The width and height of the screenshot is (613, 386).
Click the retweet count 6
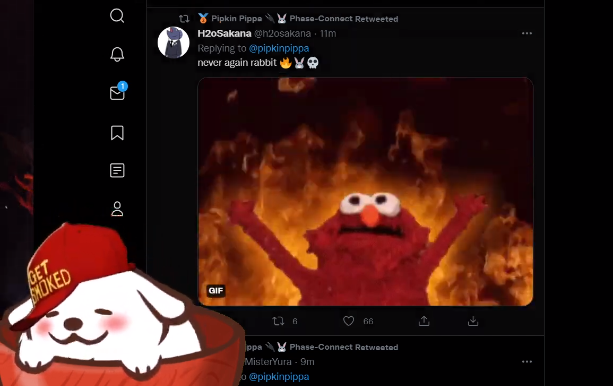pyautogui.click(x=295, y=321)
